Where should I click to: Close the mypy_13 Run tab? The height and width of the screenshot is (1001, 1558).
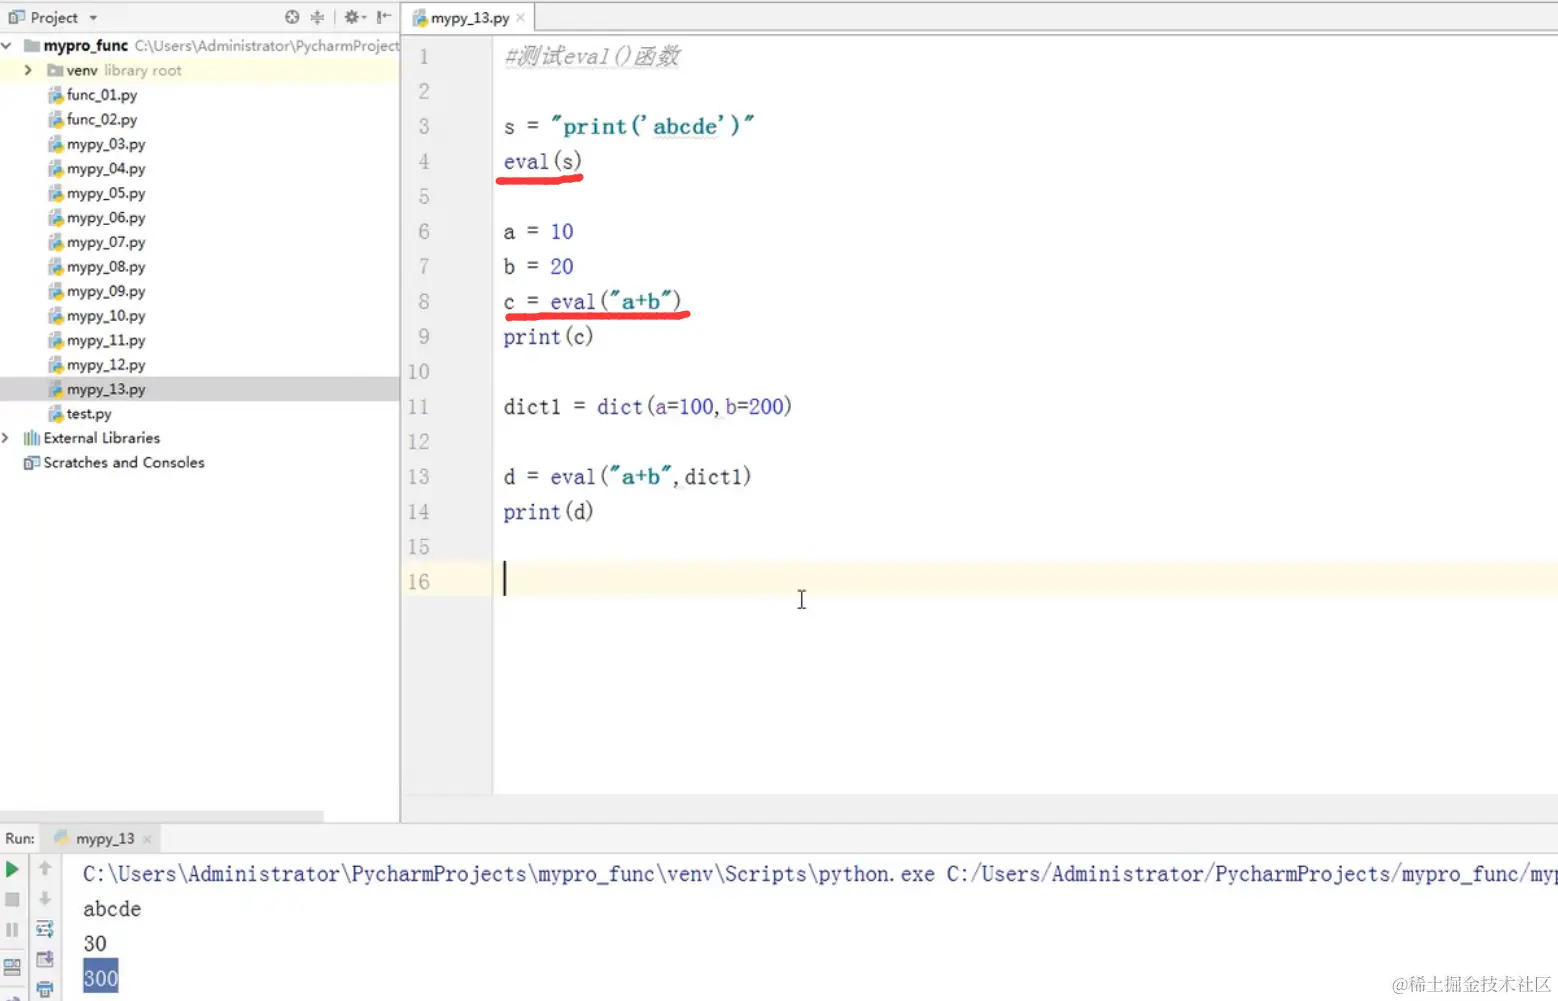pyautogui.click(x=147, y=839)
